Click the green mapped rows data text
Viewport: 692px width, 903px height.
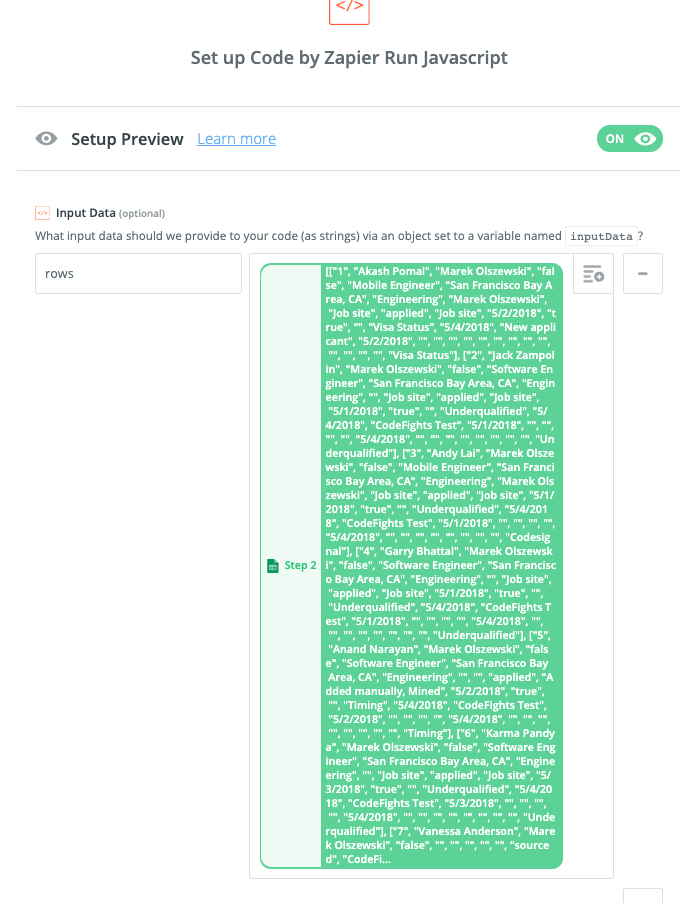point(441,565)
